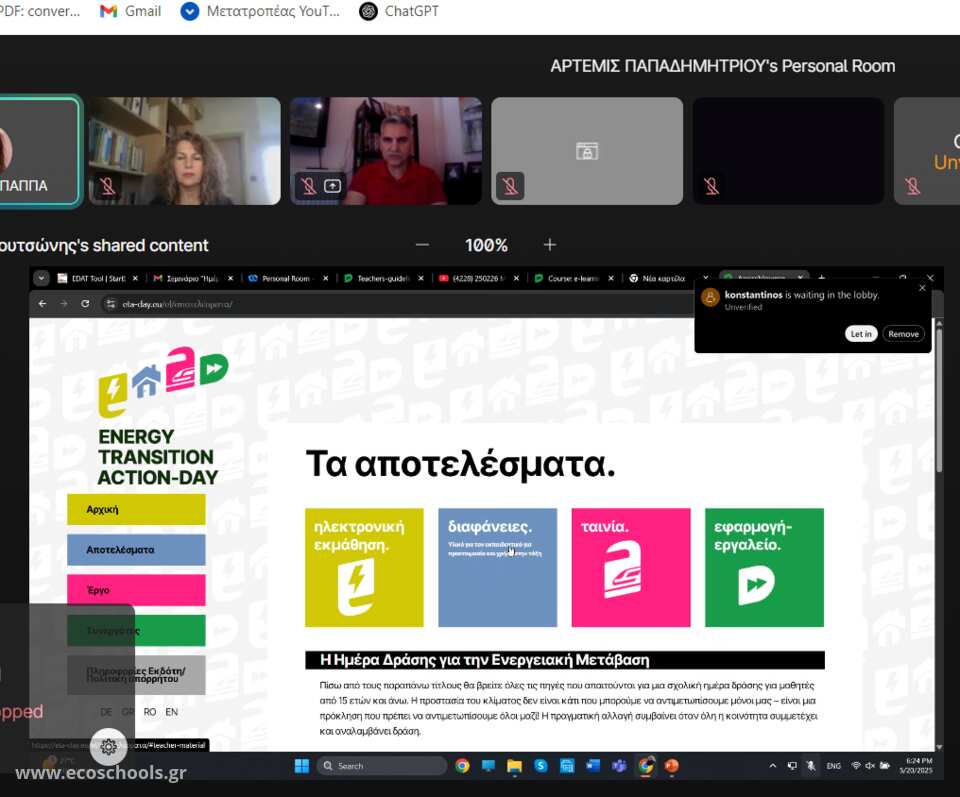960x797 pixels.
Task: Dismiss the lobby notification
Action: click(922, 288)
